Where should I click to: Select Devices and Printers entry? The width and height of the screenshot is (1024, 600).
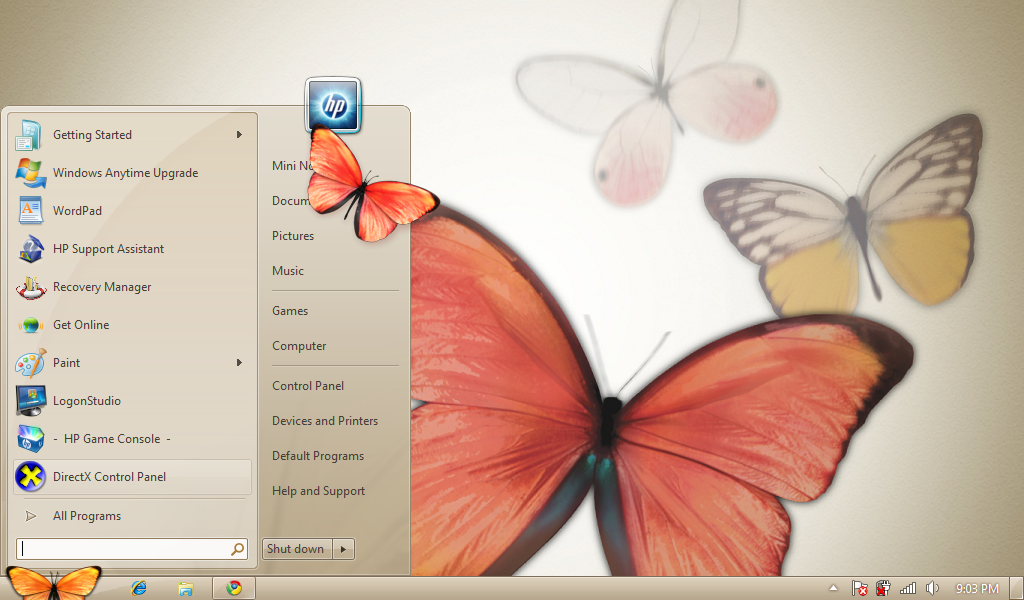325,421
